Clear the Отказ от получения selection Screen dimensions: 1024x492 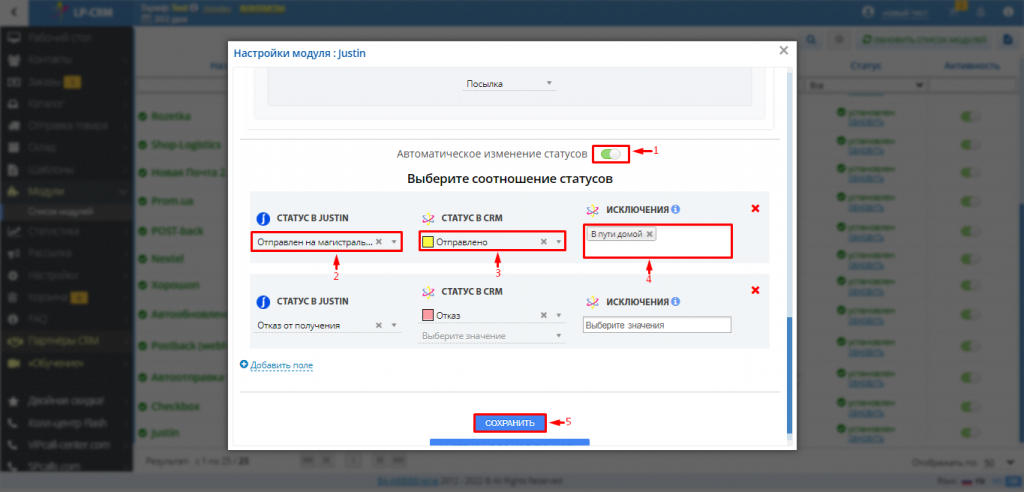(x=379, y=325)
